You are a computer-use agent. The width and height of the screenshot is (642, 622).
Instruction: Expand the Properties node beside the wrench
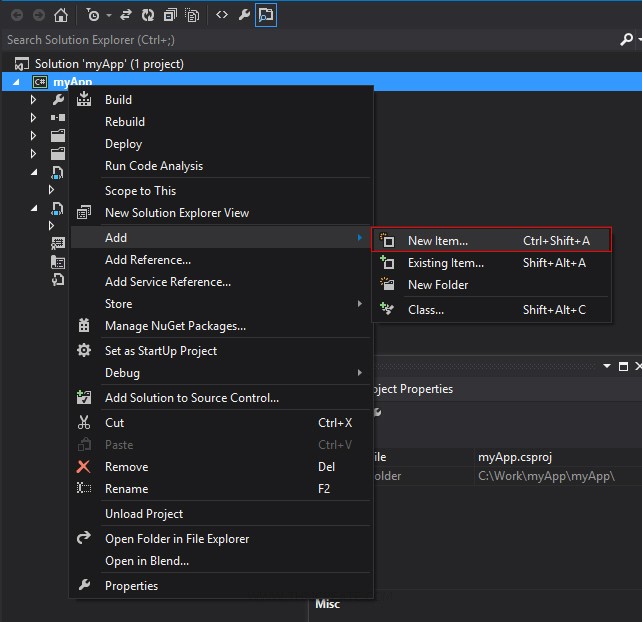33,100
